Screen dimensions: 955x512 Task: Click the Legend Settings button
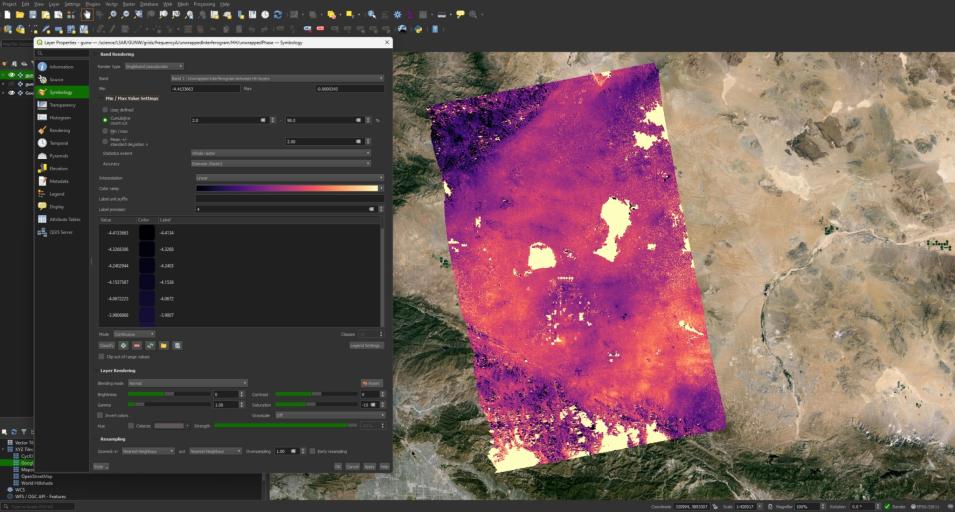point(366,346)
